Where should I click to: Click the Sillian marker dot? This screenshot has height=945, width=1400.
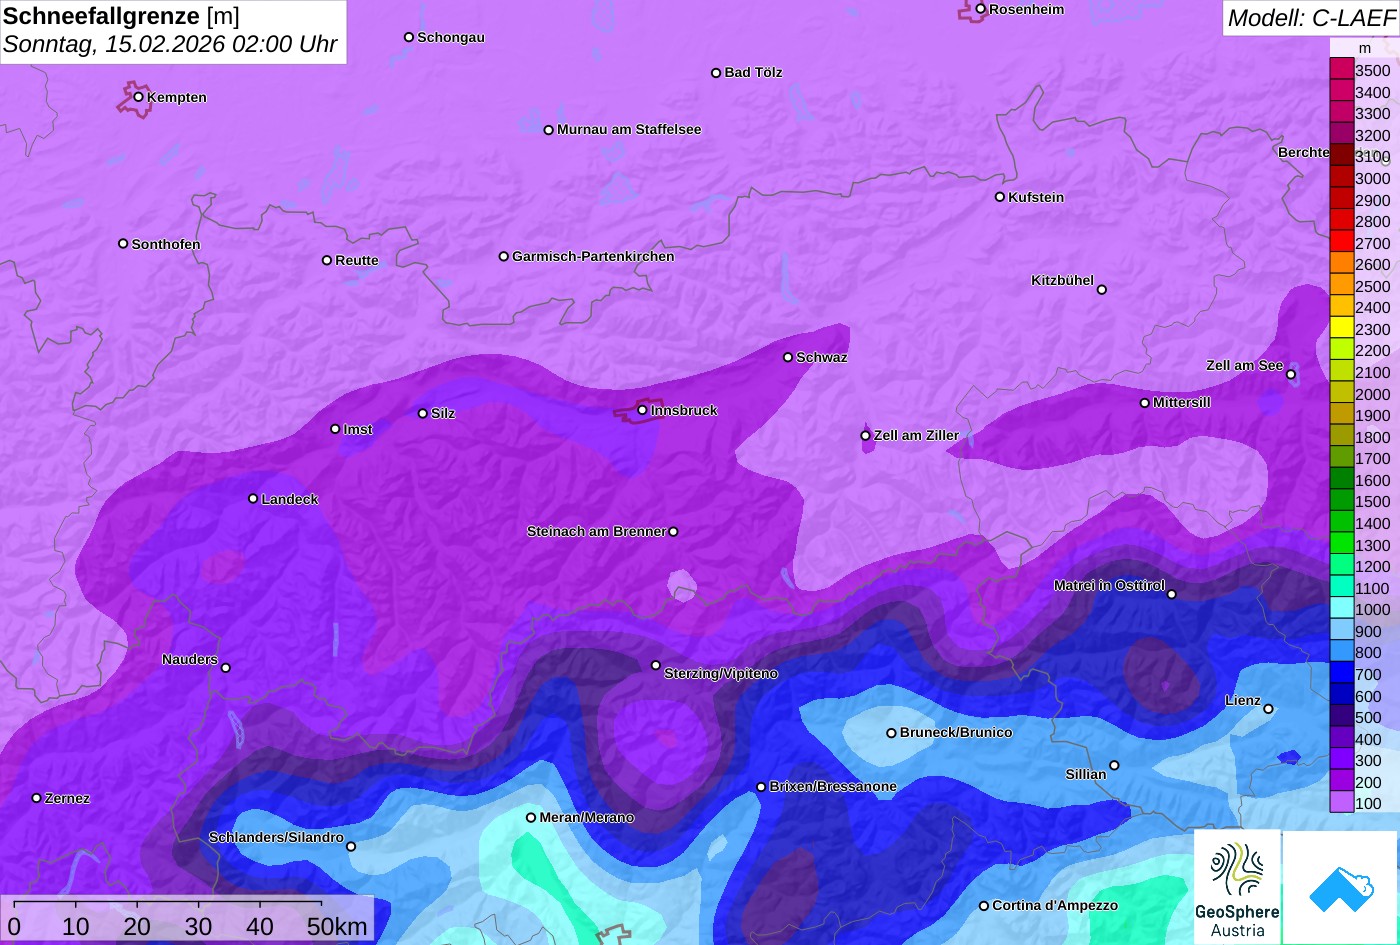[1114, 766]
